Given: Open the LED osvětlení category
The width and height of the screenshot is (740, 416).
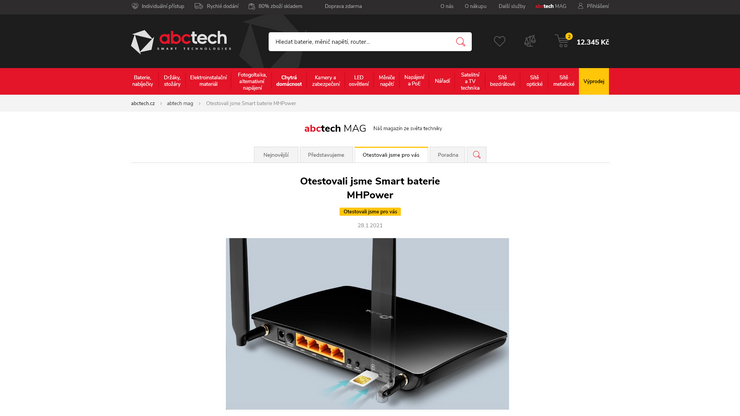Looking at the screenshot, I should [359, 81].
